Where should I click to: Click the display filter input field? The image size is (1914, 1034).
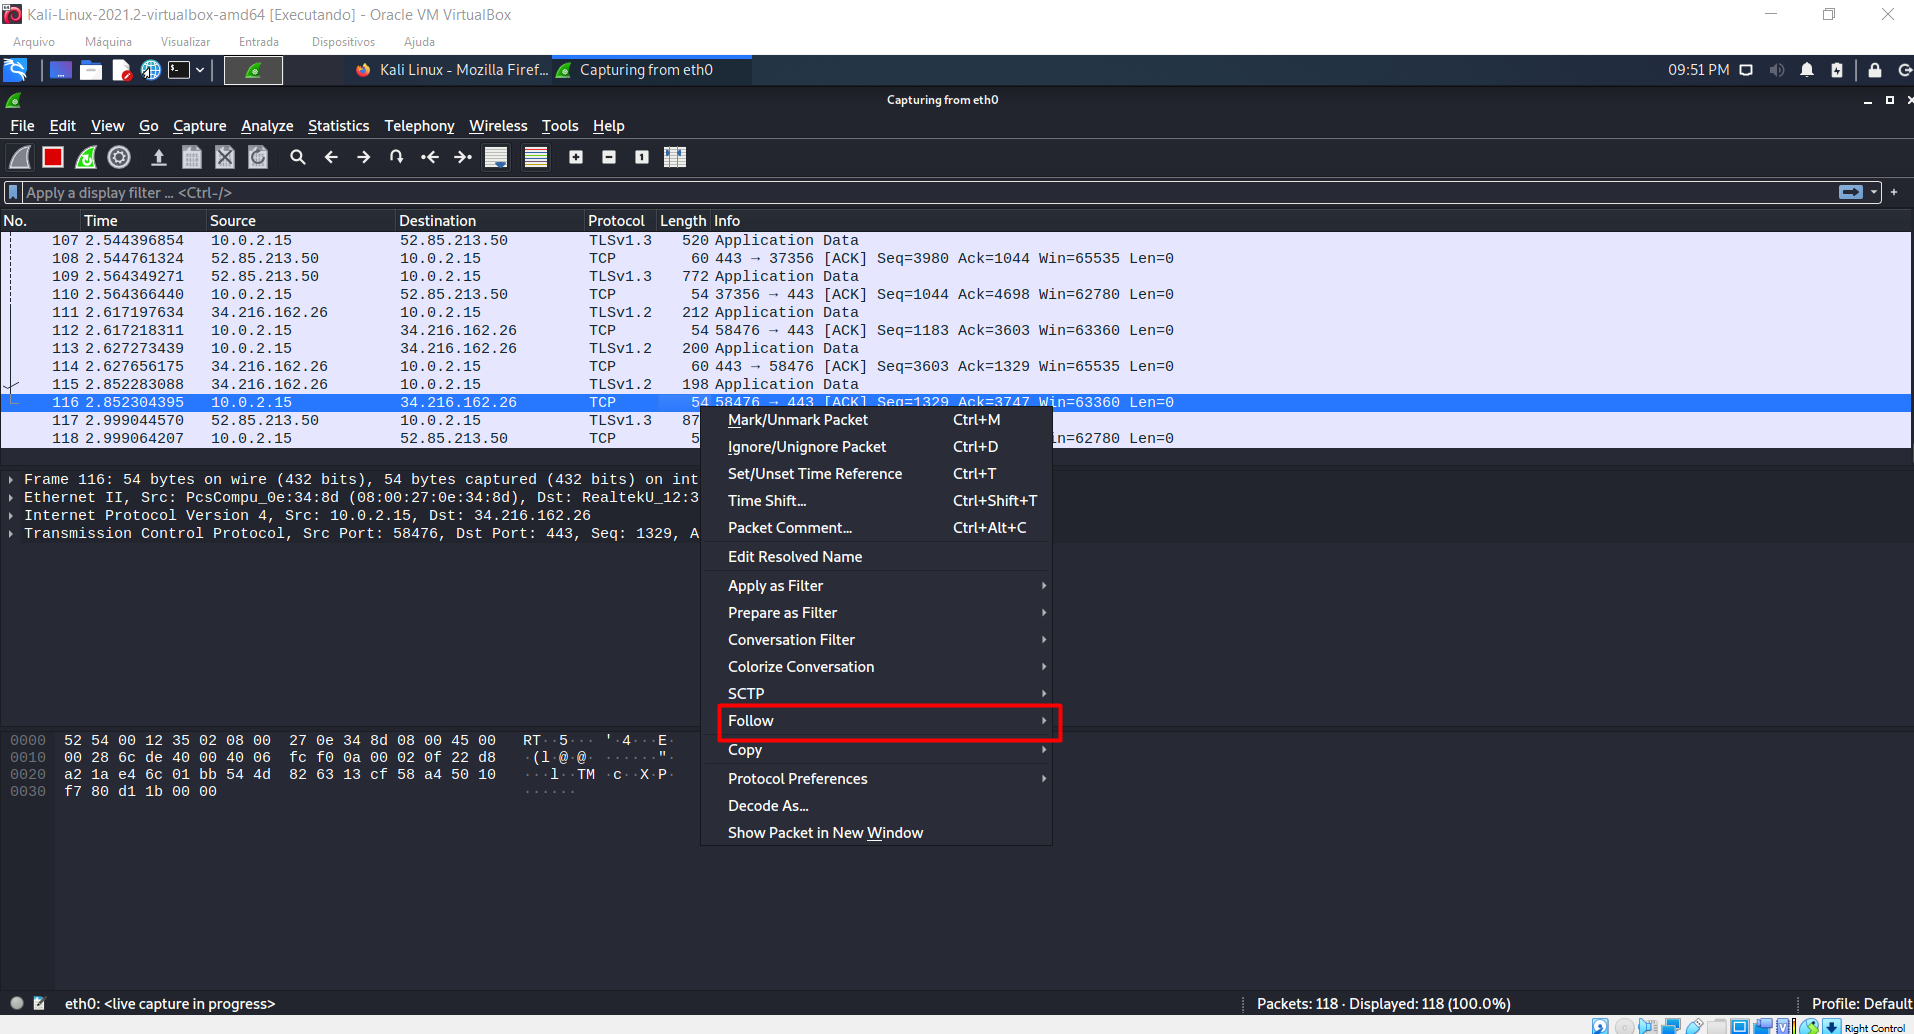click(x=600, y=192)
